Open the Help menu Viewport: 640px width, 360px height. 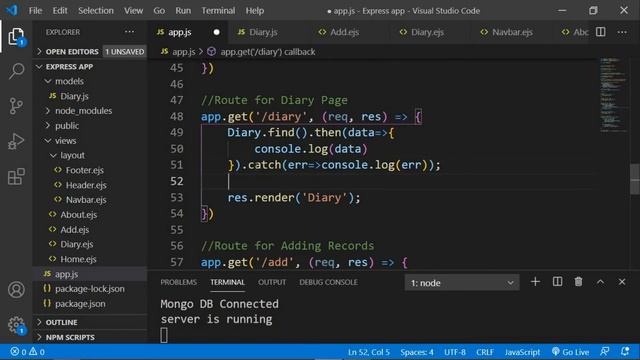click(255, 11)
